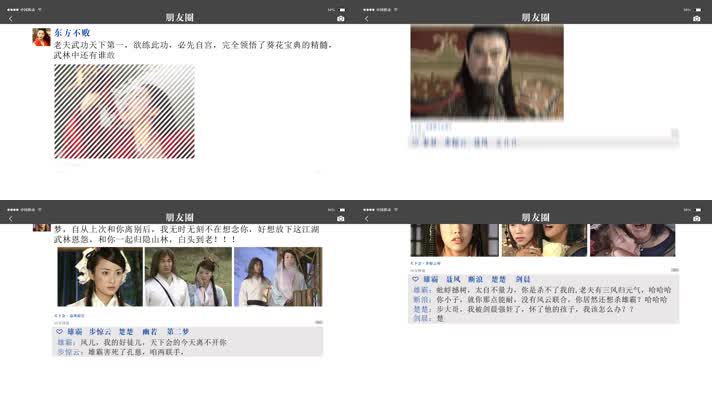View photo of woman held from behind
This screenshot has height=400, width=712.
click(x=544, y=240)
